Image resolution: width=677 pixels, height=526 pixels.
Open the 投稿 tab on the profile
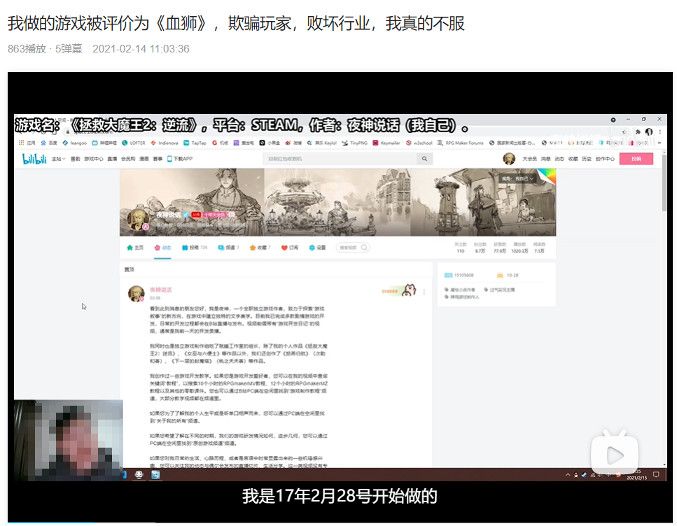194,247
